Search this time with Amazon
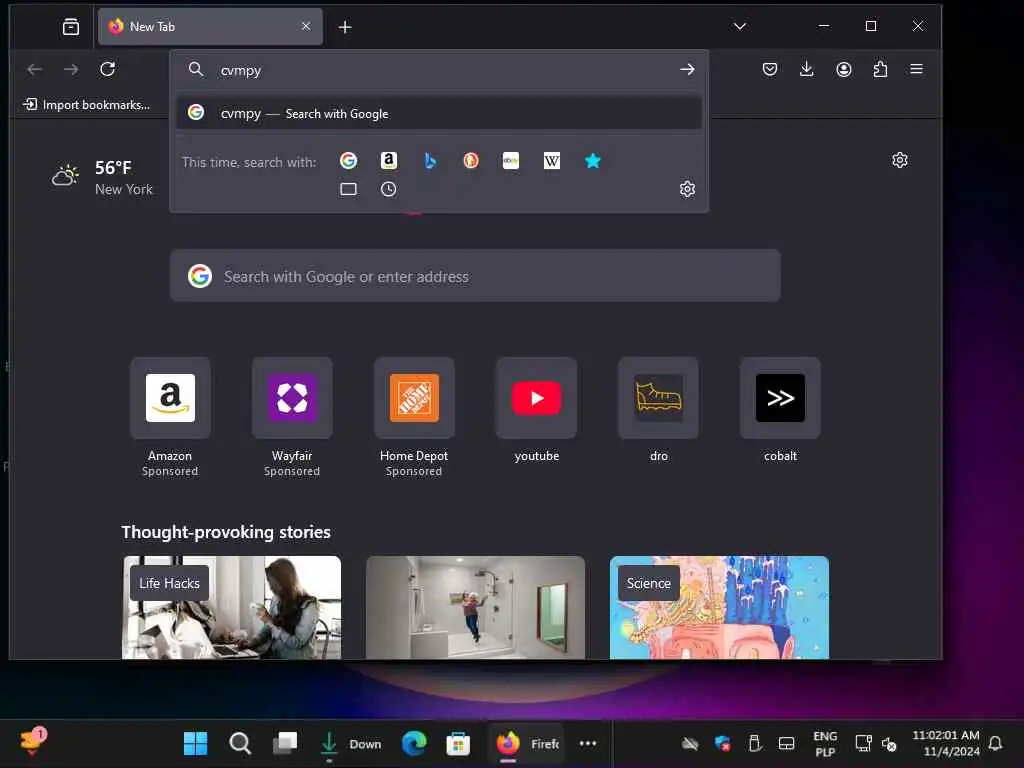The height and width of the screenshot is (768, 1024). click(x=389, y=161)
